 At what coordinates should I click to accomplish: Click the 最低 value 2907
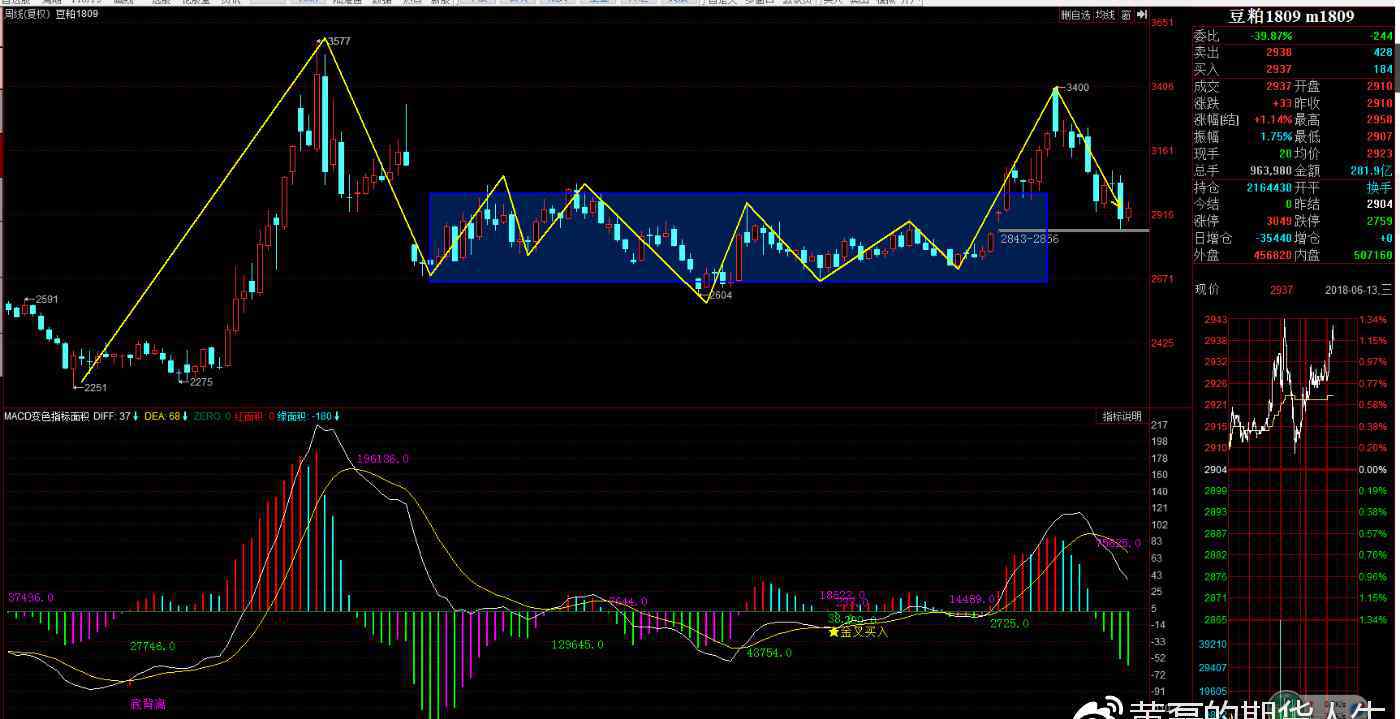(x=1379, y=137)
